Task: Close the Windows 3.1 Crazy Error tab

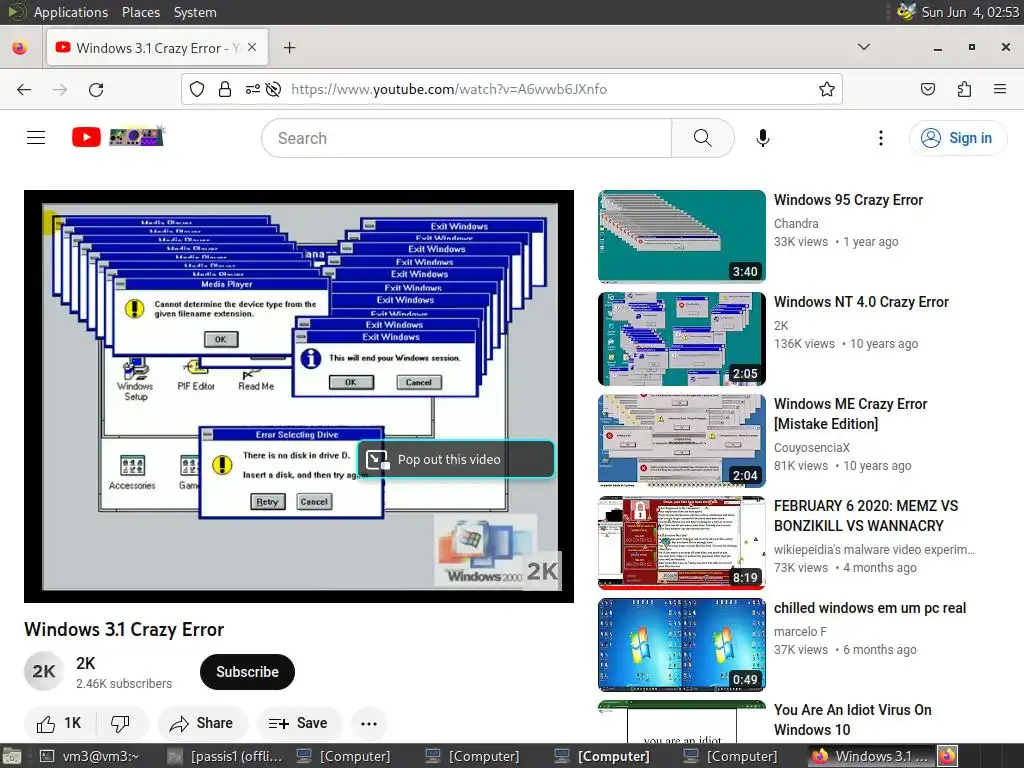Action: [x=252, y=48]
